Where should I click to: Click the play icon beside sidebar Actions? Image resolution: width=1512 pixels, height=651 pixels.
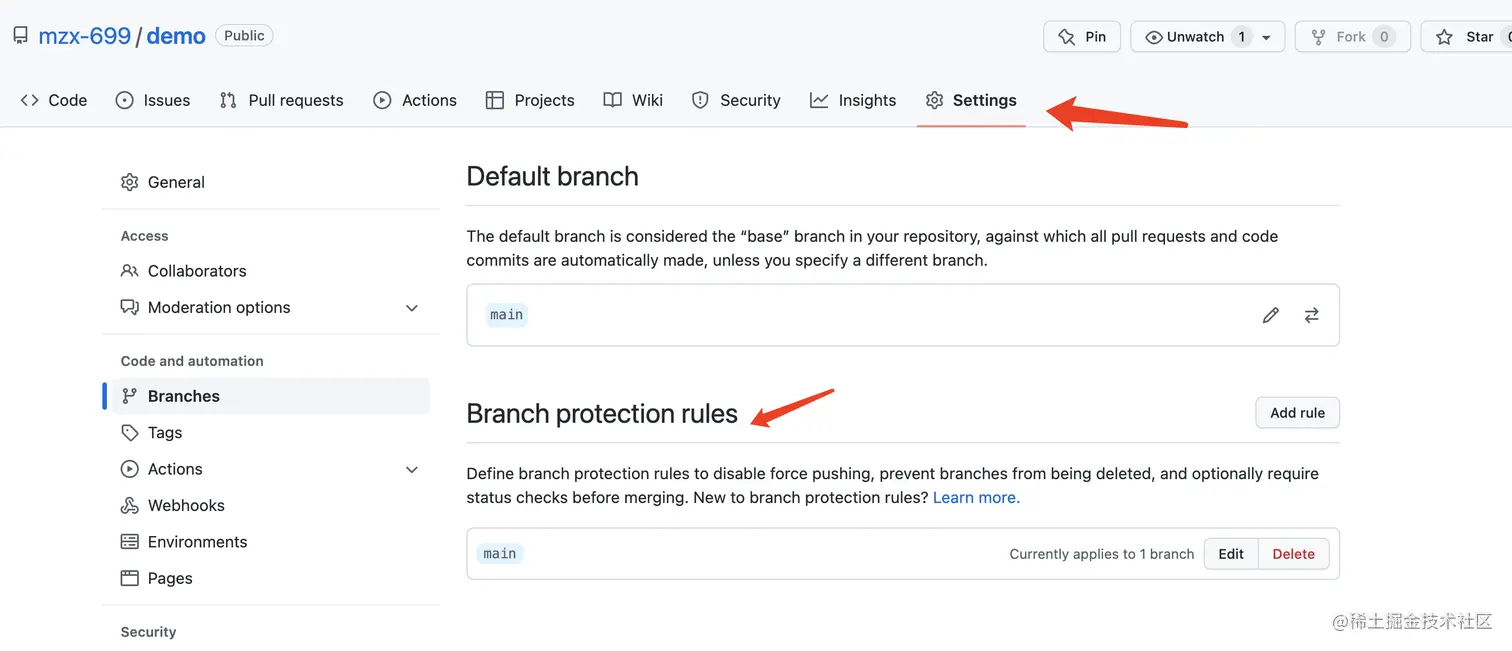[129, 469]
